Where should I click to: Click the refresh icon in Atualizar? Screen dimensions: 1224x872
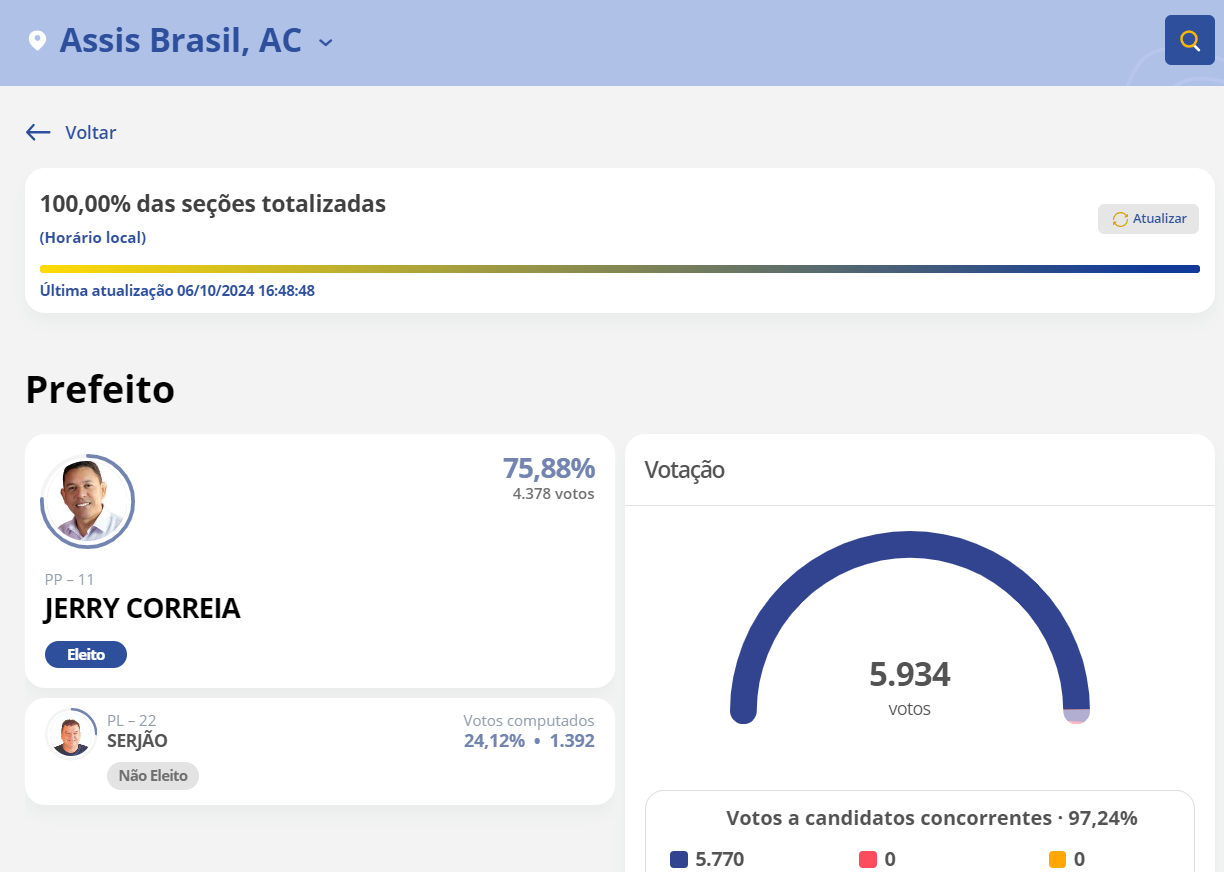(1120, 219)
